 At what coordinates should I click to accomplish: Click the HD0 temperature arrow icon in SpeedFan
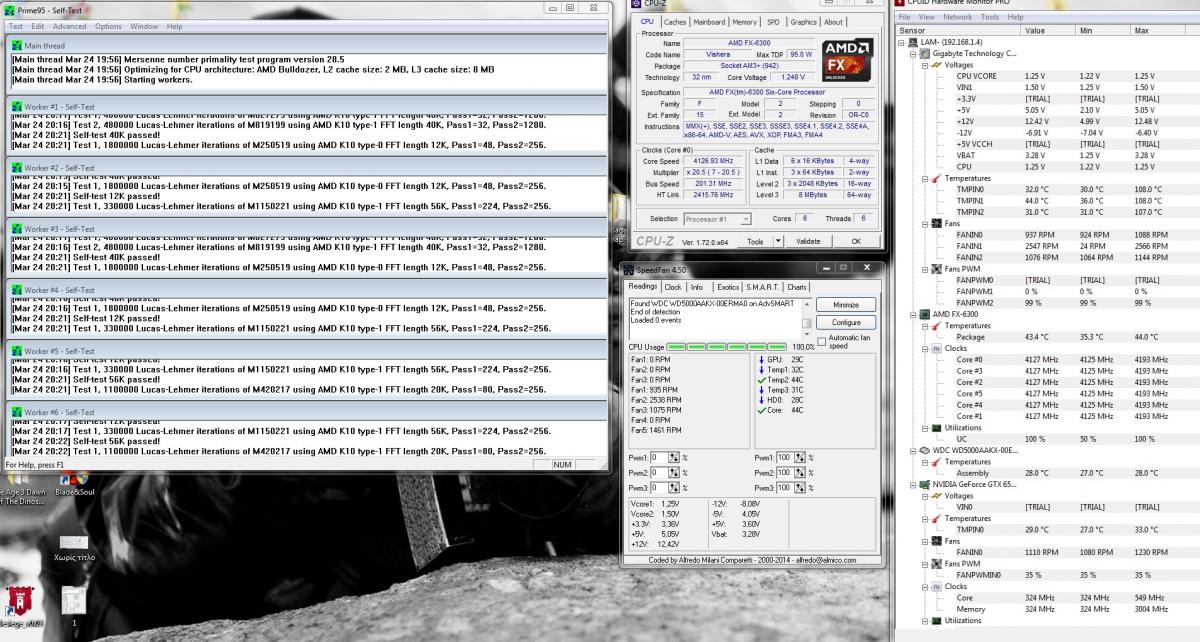[x=761, y=400]
